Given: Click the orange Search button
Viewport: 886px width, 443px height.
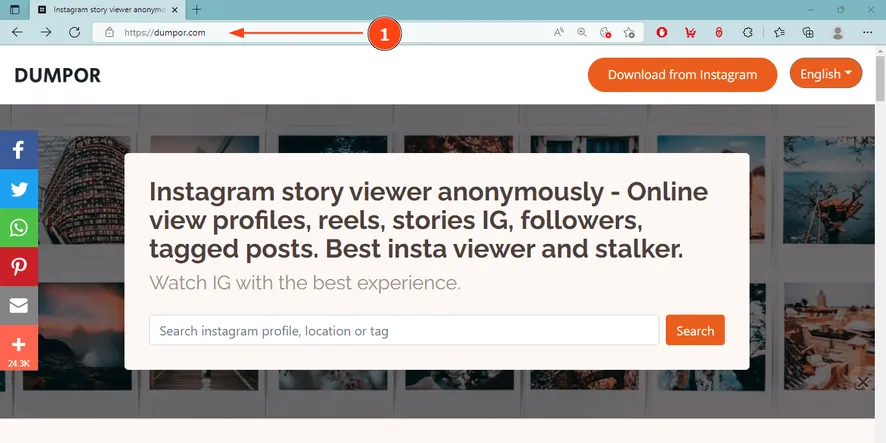Looking at the screenshot, I should click(695, 330).
